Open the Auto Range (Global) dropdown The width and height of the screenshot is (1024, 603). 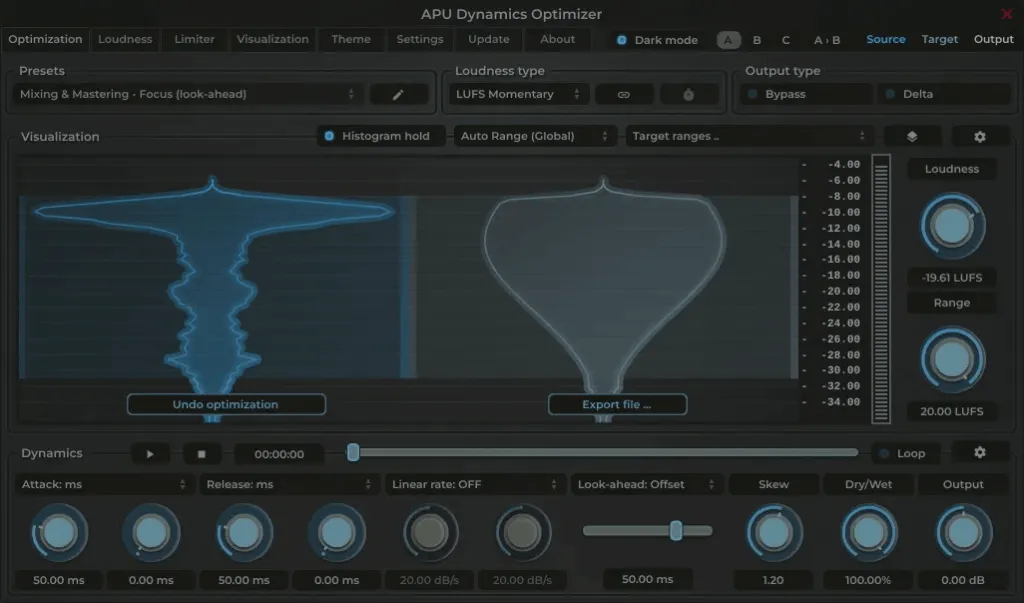pyautogui.click(x=535, y=135)
